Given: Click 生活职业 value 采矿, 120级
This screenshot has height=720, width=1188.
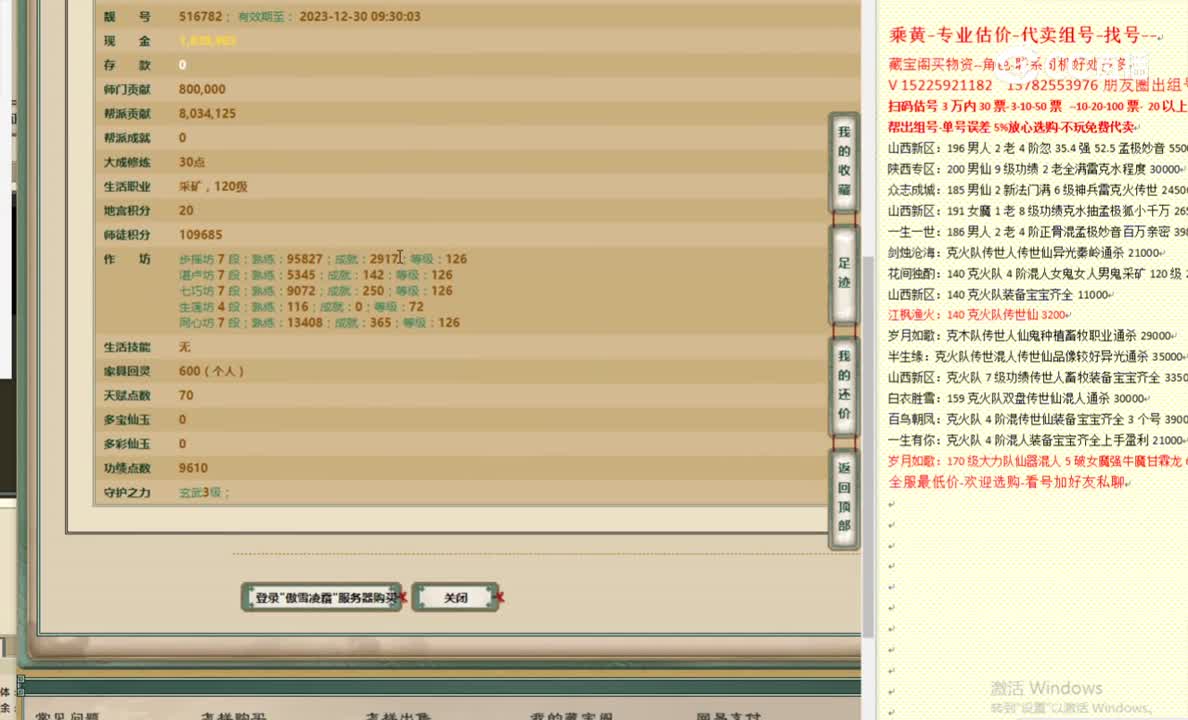Looking at the screenshot, I should pos(213,186).
